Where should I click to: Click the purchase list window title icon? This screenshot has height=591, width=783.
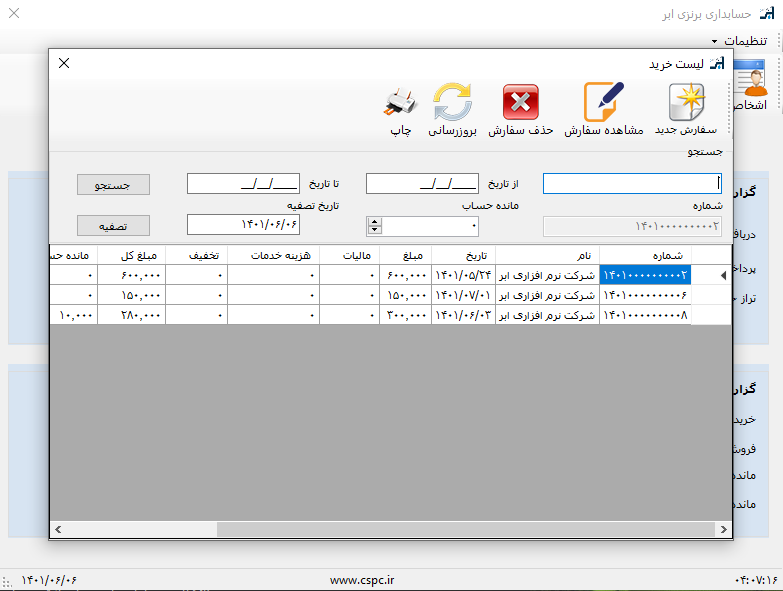pos(717,63)
